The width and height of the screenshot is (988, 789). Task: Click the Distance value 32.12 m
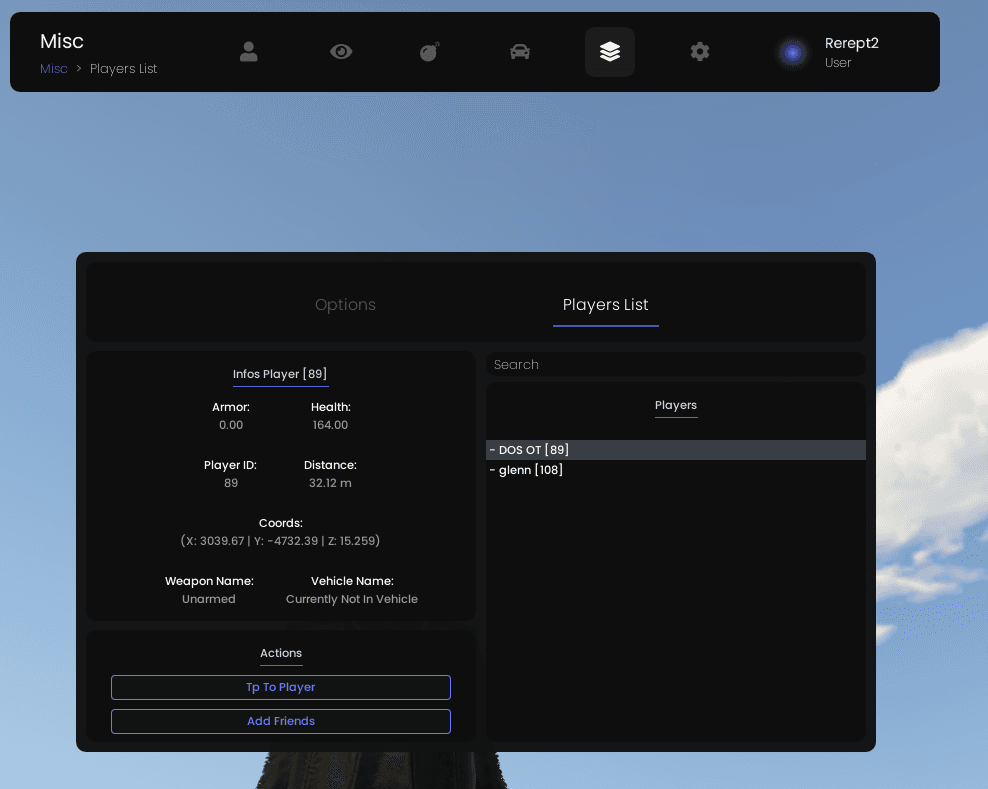click(330, 483)
